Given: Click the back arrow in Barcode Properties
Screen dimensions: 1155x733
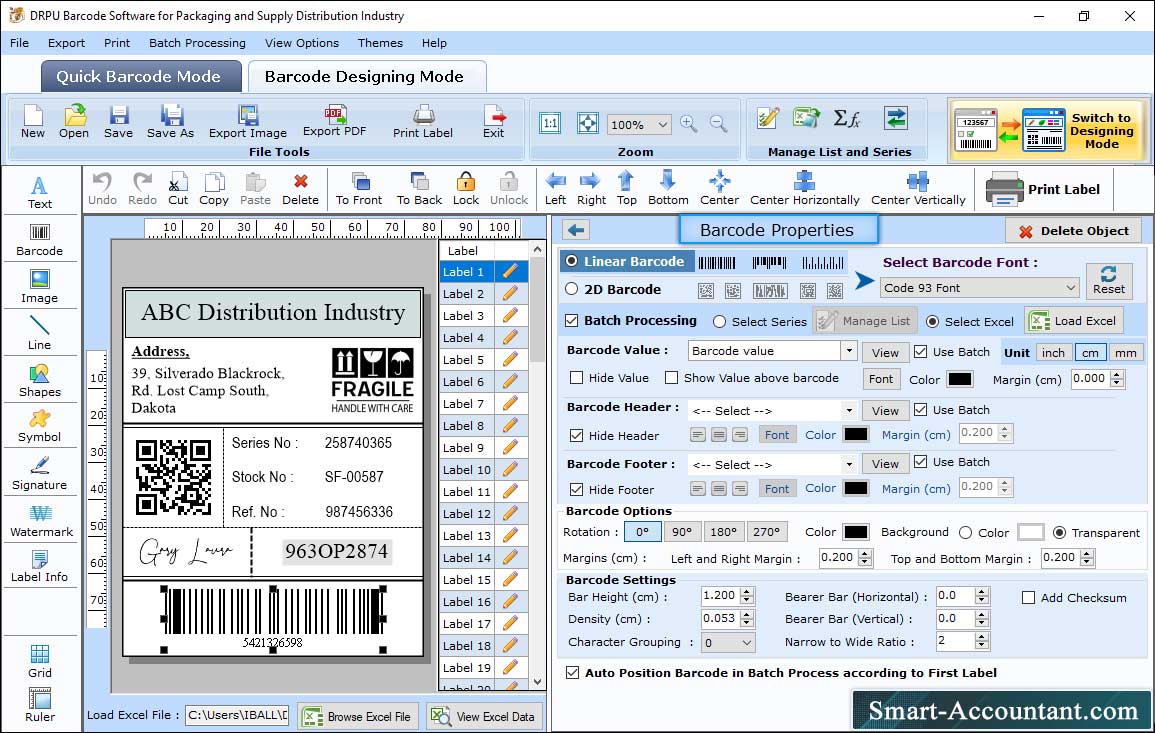Looking at the screenshot, I should 576,231.
